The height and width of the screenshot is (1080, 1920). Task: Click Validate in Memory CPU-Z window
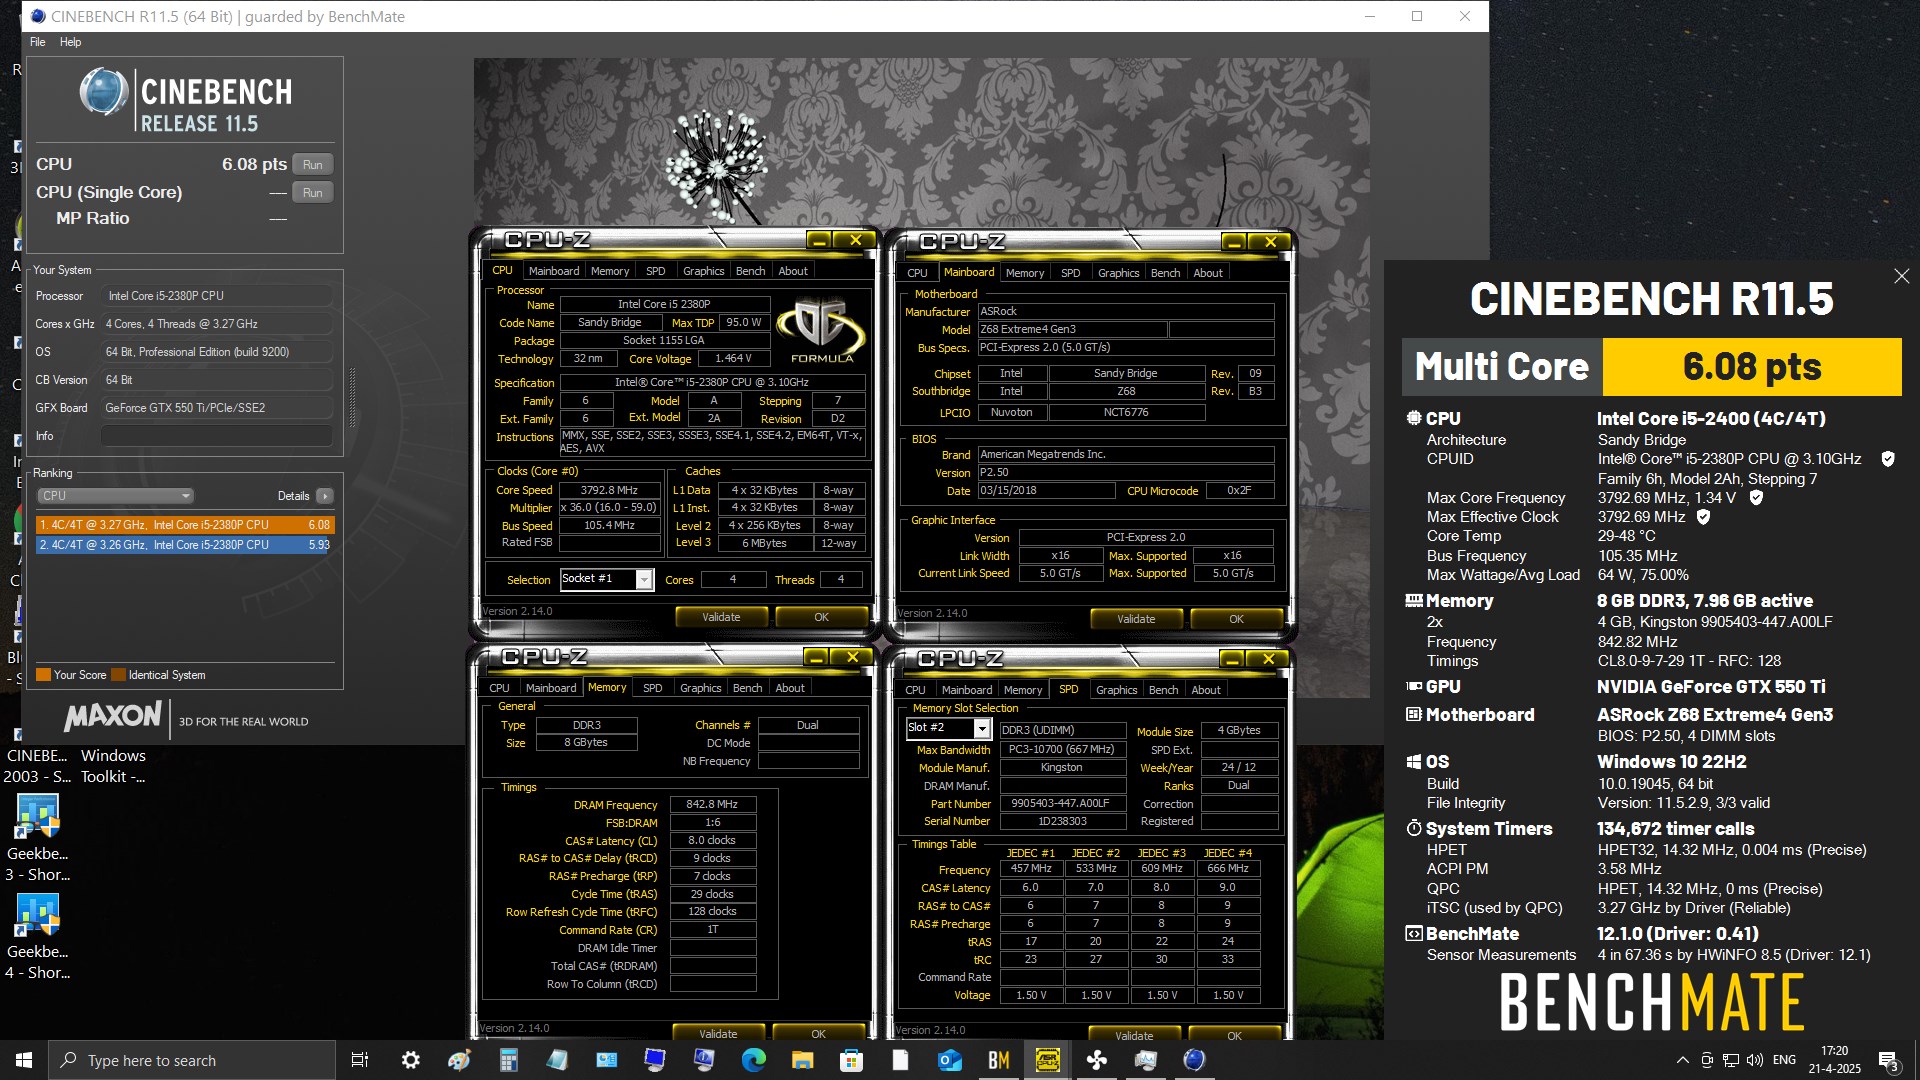tap(718, 1033)
